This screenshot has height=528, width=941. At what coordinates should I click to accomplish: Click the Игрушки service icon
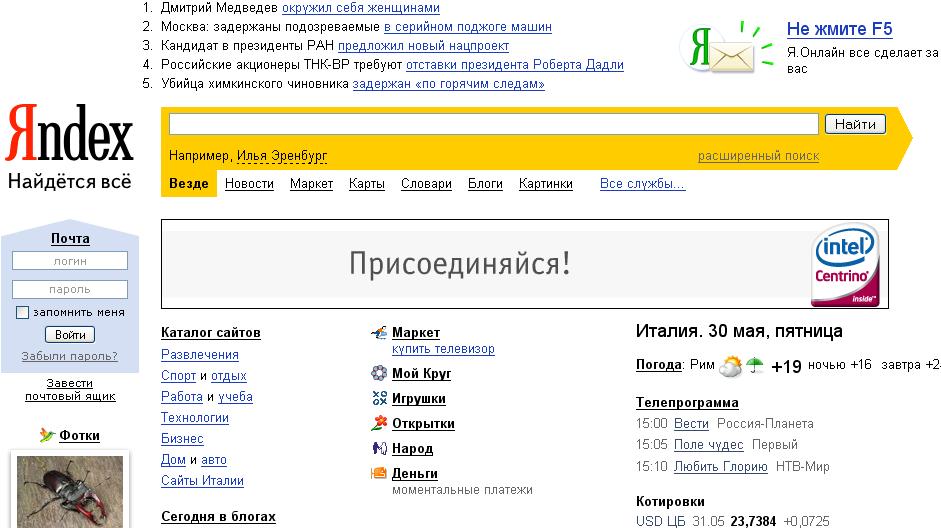coord(379,398)
